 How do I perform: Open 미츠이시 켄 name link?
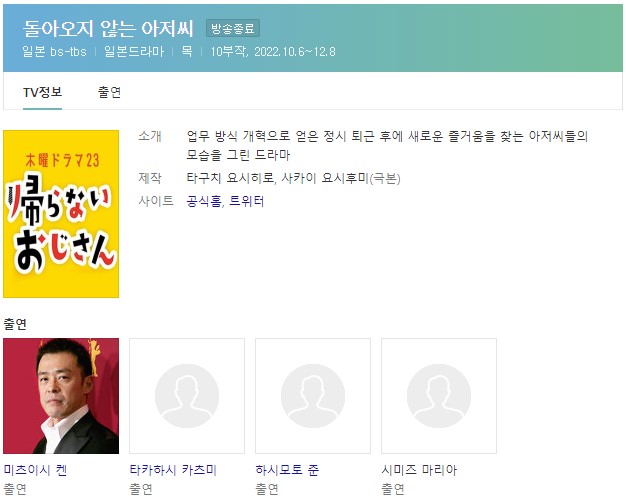(36, 470)
